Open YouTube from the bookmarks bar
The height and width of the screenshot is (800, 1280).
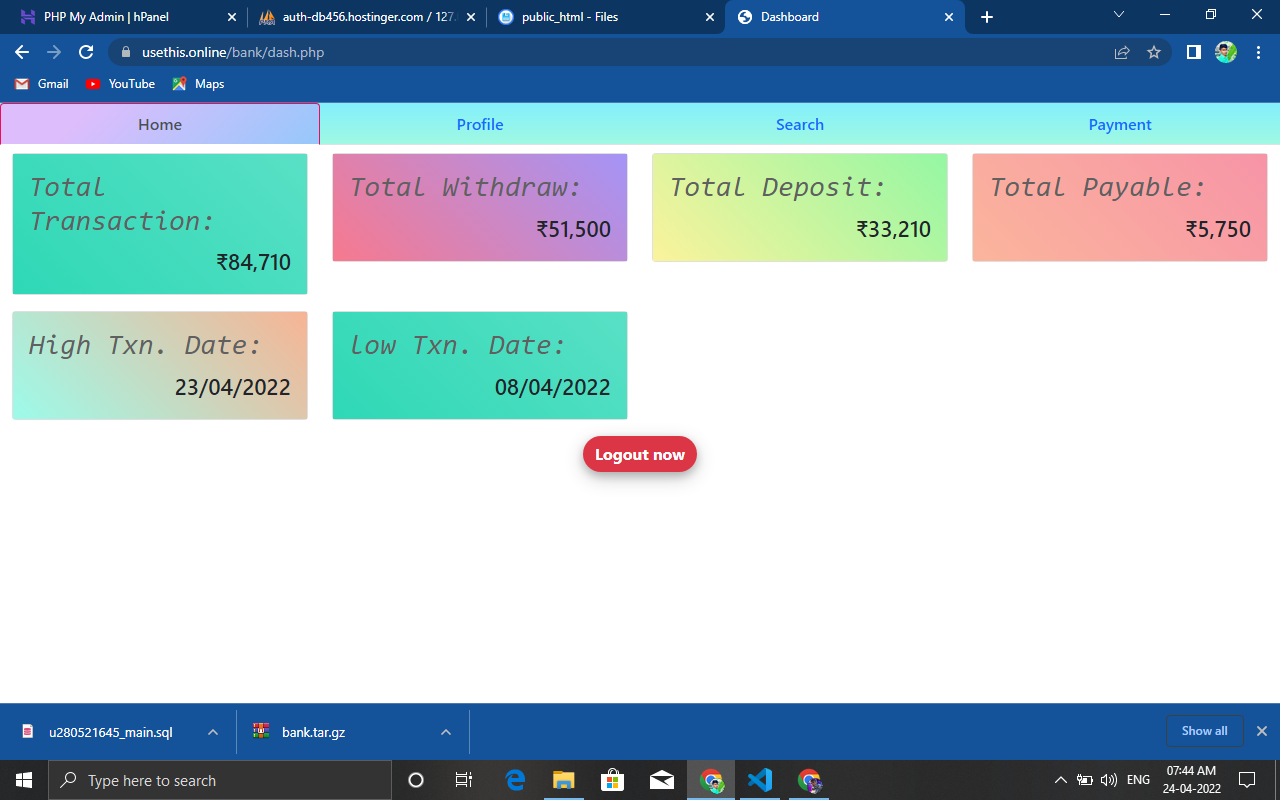119,84
